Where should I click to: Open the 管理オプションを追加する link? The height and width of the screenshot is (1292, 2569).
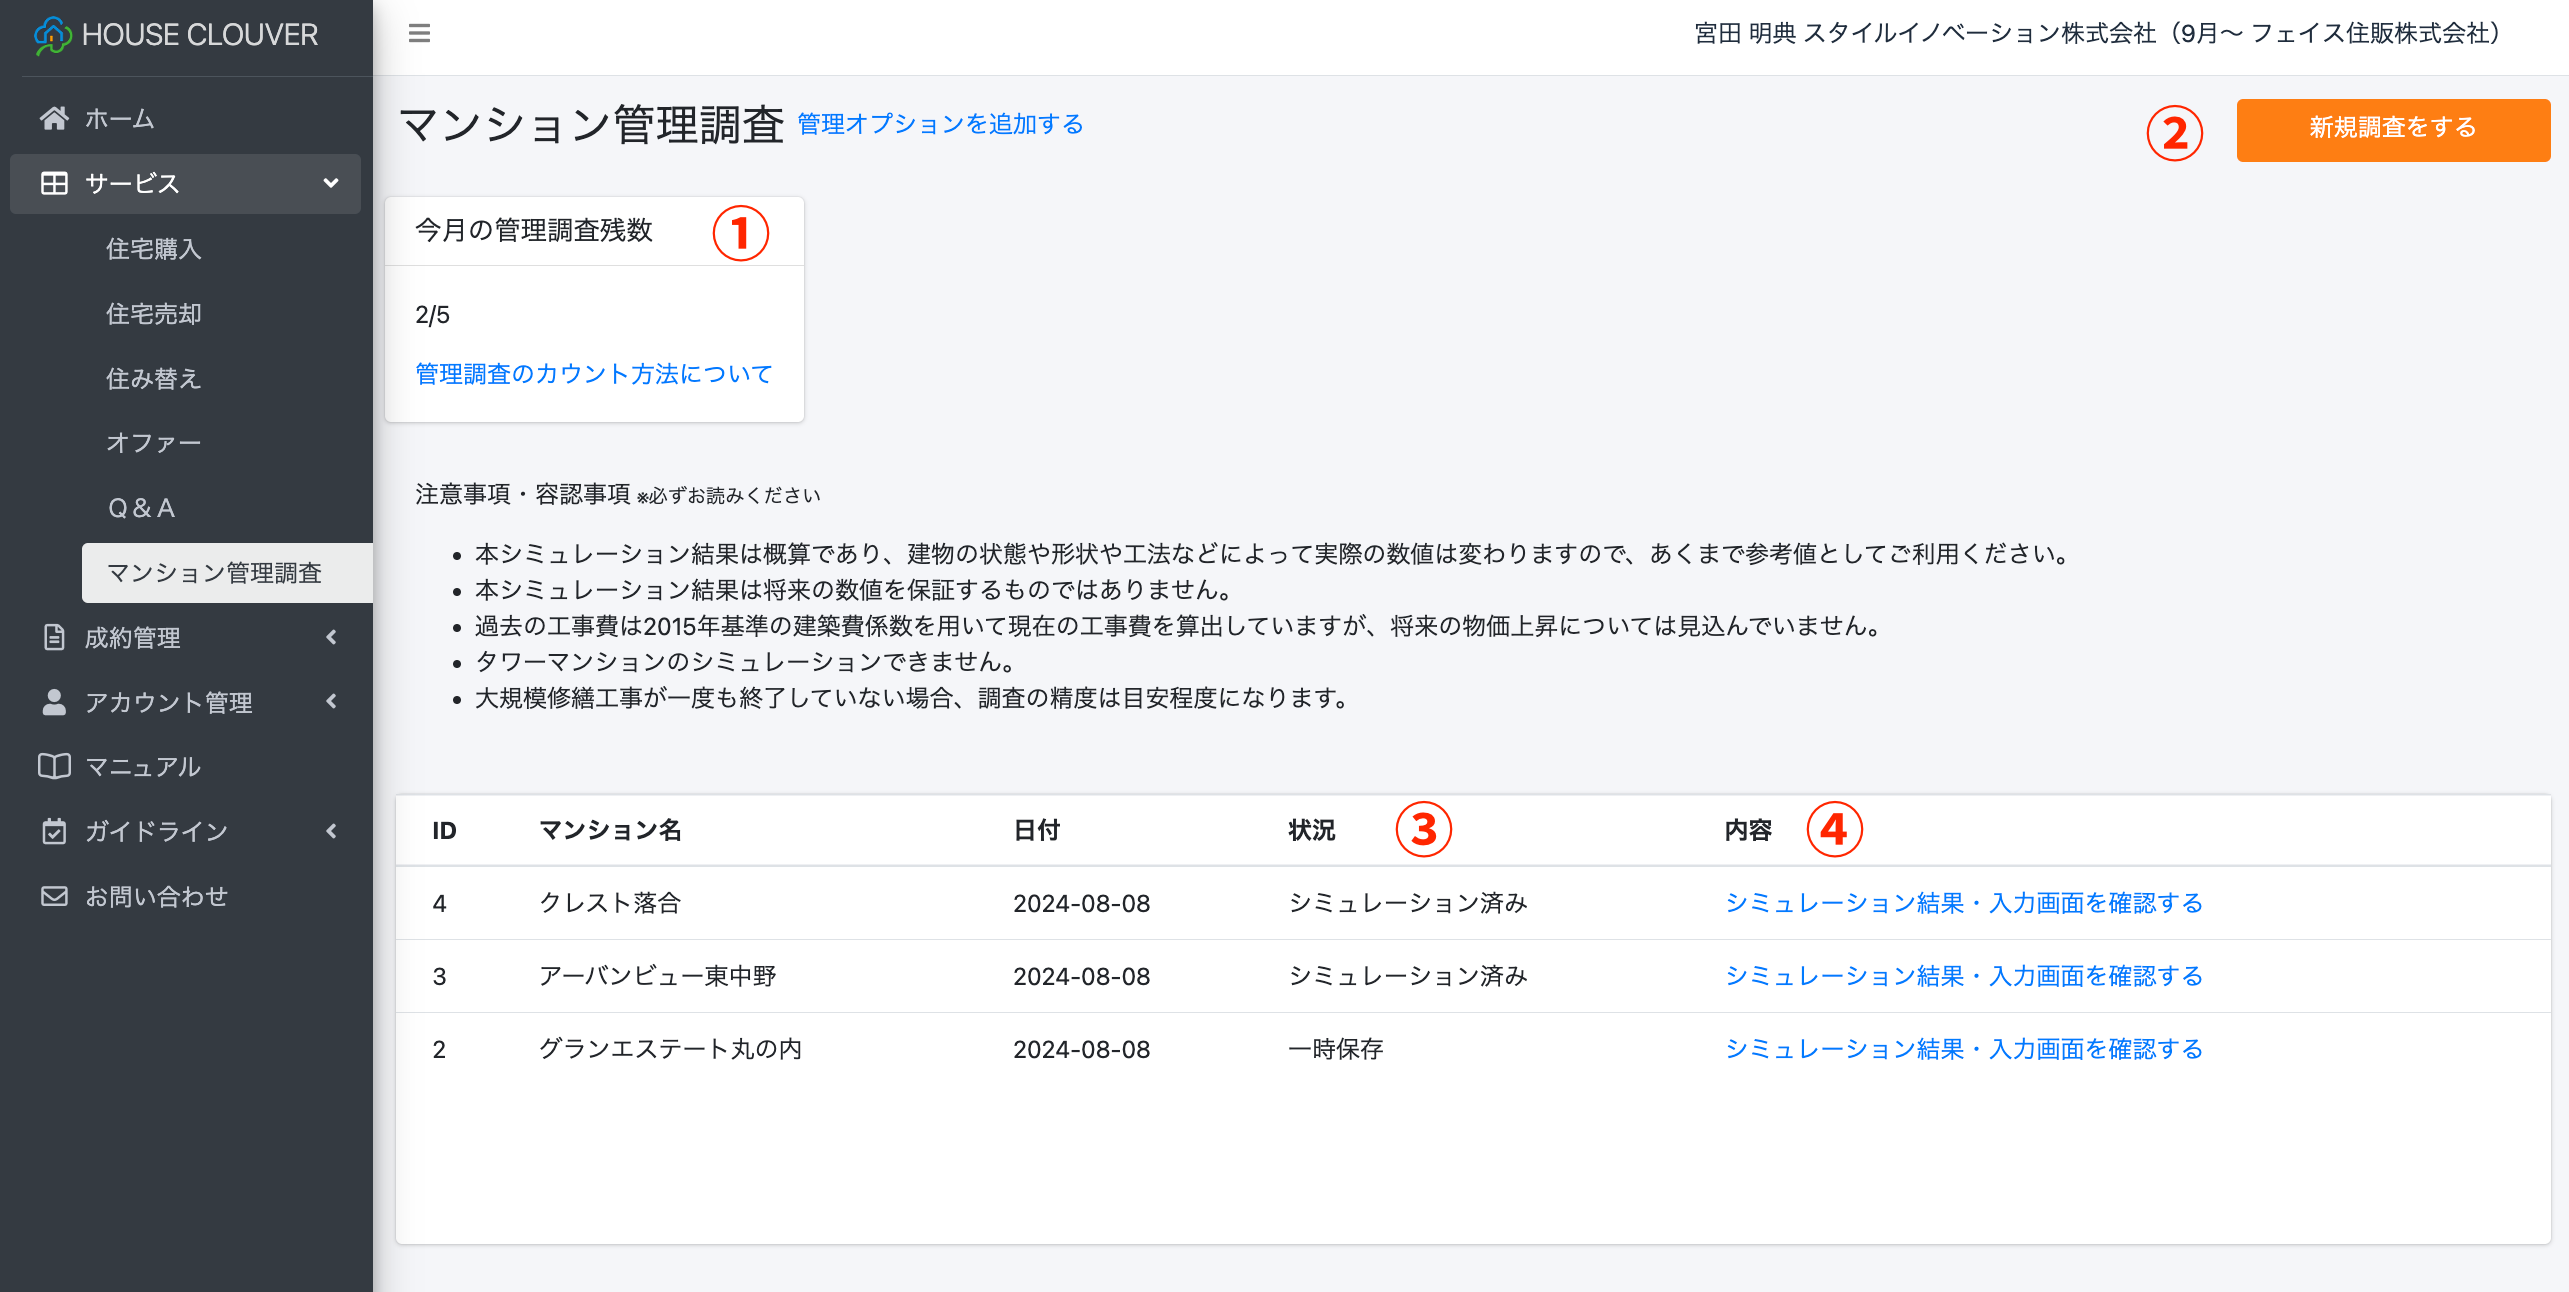[940, 124]
